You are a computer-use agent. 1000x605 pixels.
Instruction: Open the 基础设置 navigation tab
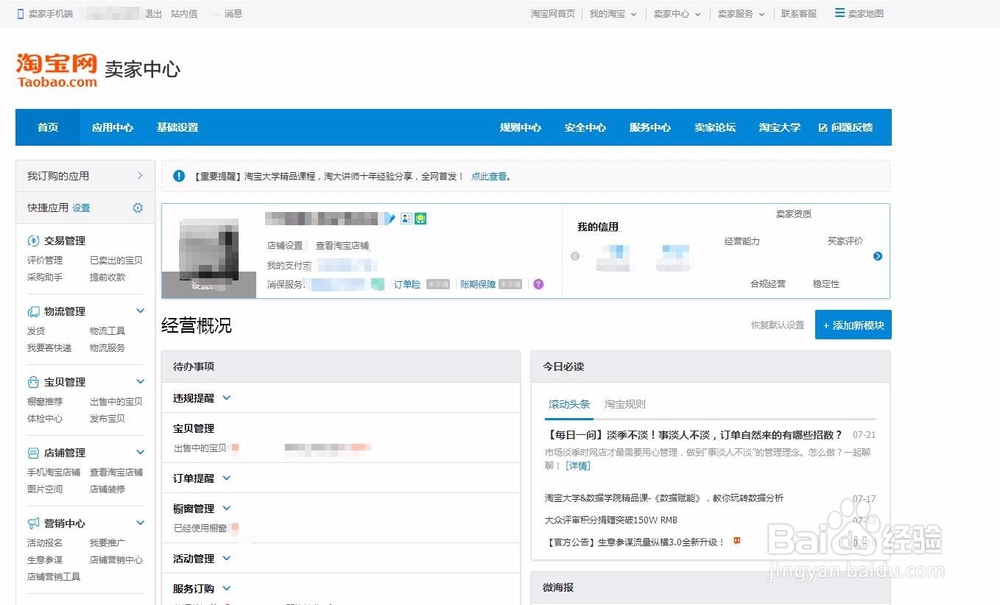177,128
